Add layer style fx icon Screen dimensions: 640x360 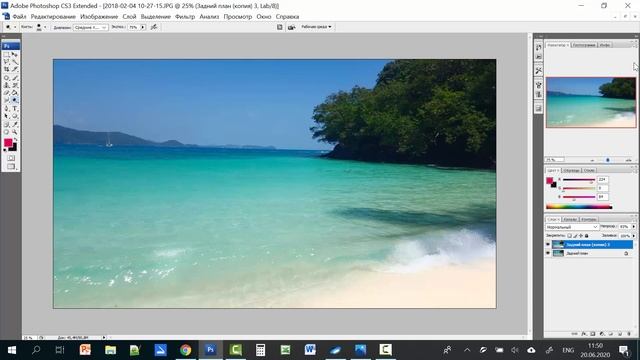[x=584, y=334]
